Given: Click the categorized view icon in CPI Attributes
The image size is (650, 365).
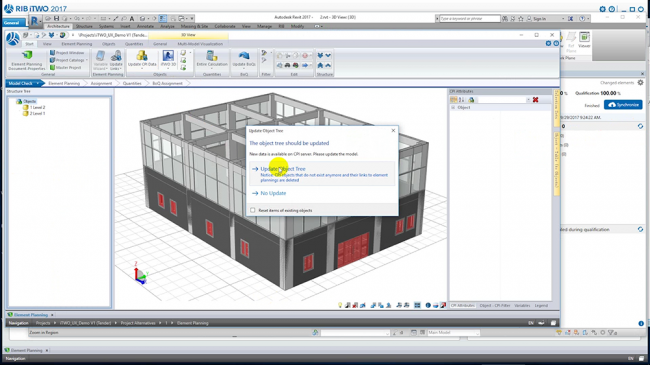Looking at the screenshot, I should (454, 100).
